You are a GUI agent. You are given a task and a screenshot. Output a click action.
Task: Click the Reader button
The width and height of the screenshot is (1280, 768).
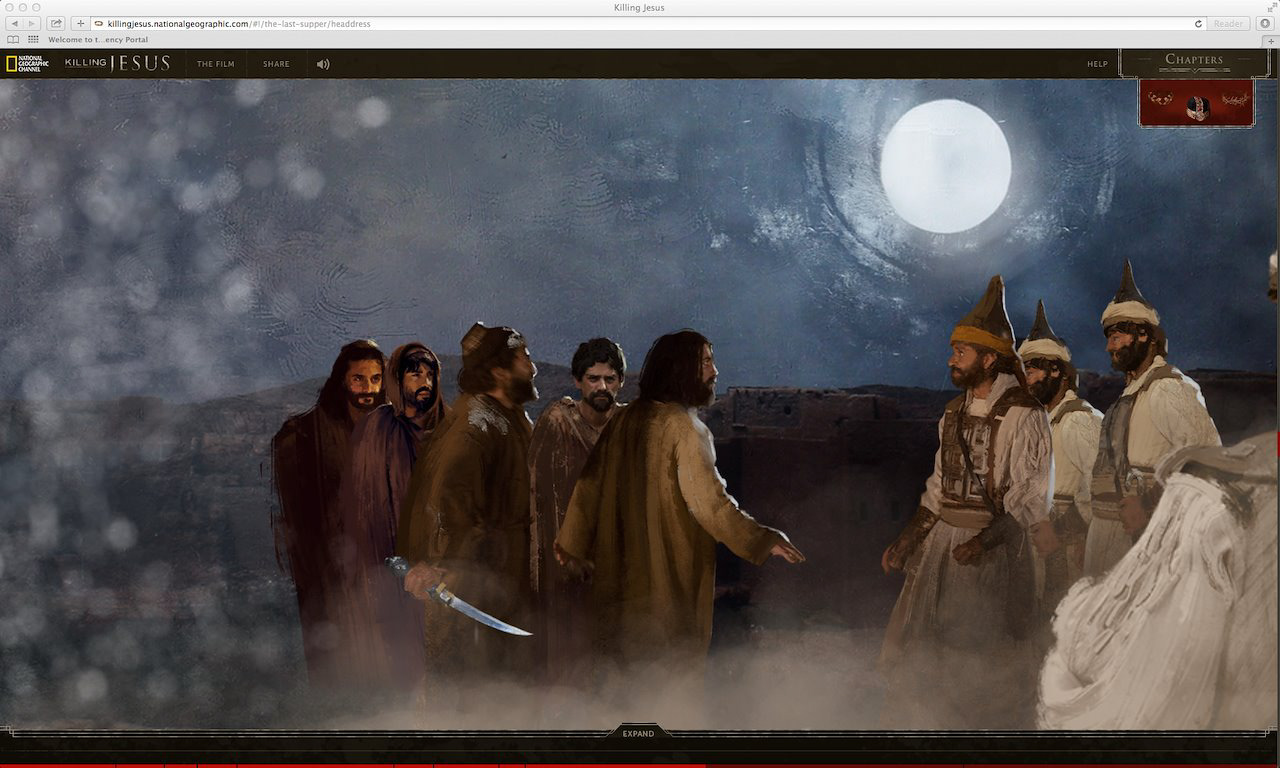tap(1228, 23)
